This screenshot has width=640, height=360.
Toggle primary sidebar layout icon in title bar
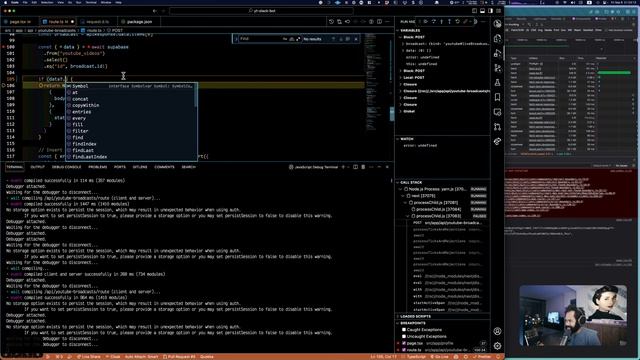pos(474,11)
